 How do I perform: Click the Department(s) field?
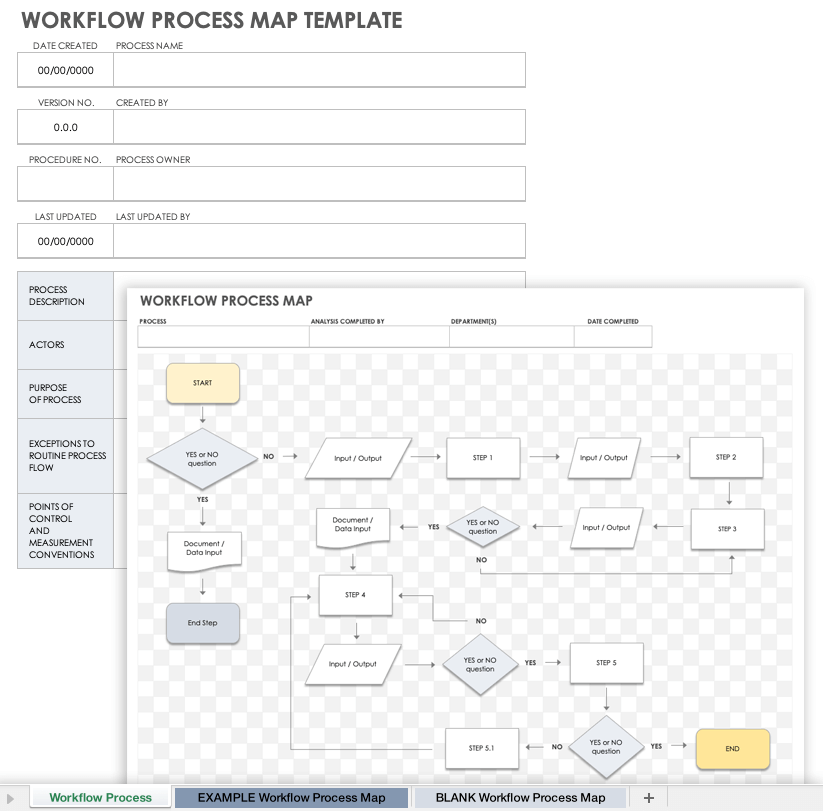point(512,336)
